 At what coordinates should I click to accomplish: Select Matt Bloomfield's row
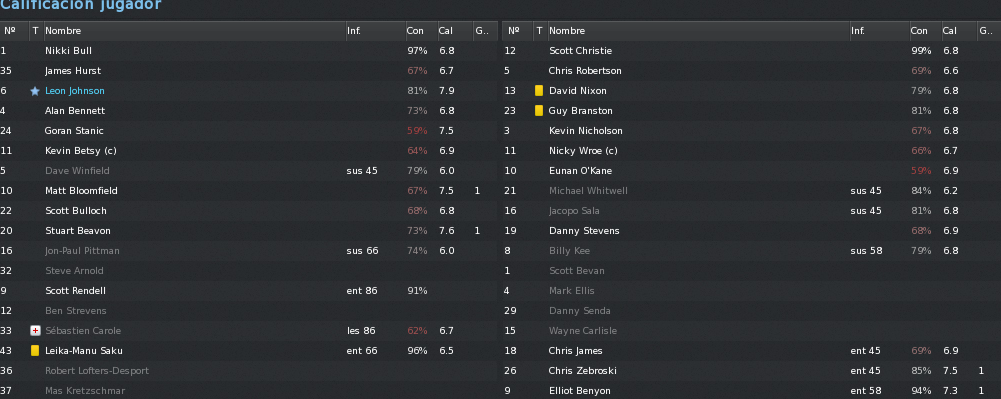click(248, 190)
